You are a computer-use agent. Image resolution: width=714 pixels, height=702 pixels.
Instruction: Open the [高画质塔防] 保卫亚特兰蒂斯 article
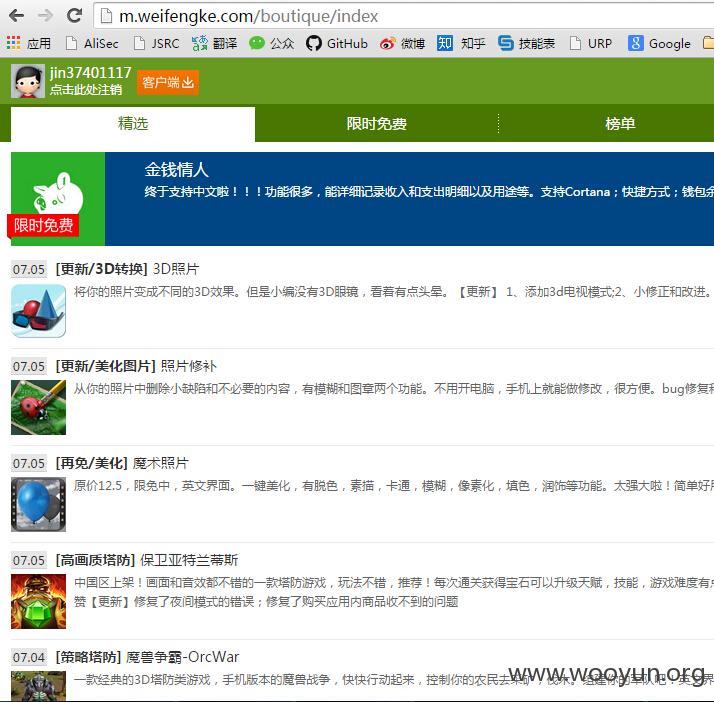147,560
